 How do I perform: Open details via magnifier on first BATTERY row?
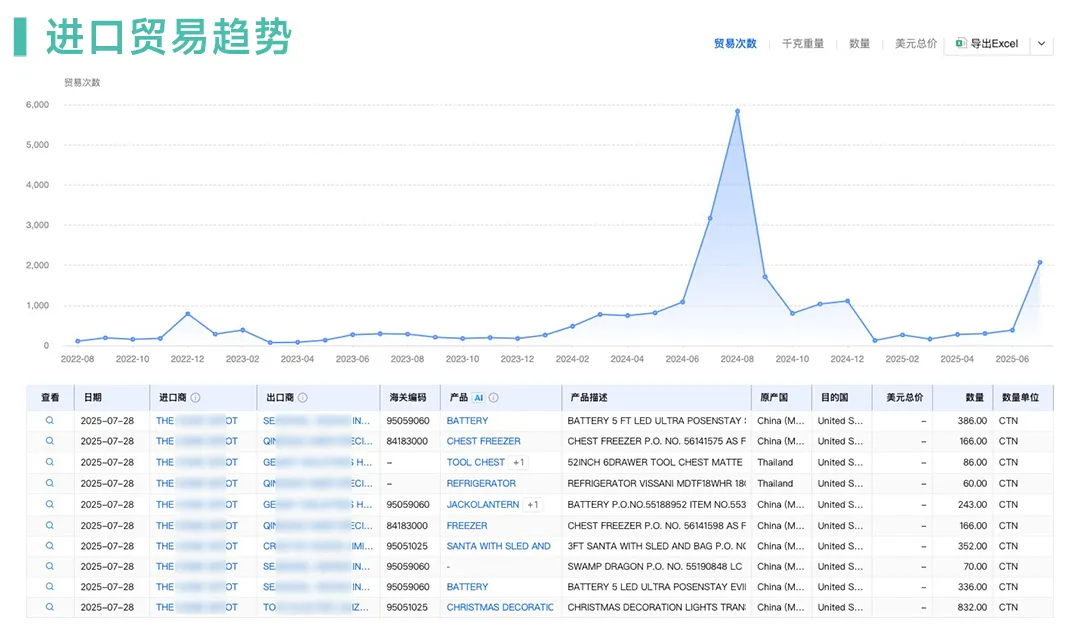49,420
